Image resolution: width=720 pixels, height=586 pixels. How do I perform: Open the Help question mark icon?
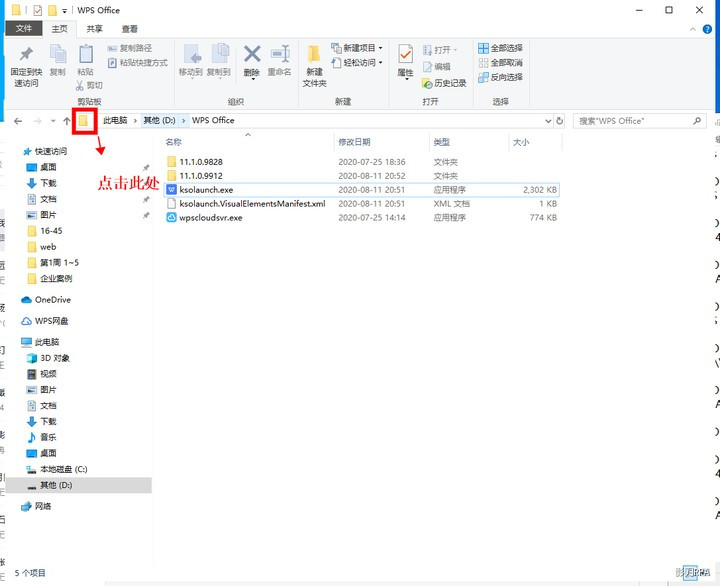point(707,29)
